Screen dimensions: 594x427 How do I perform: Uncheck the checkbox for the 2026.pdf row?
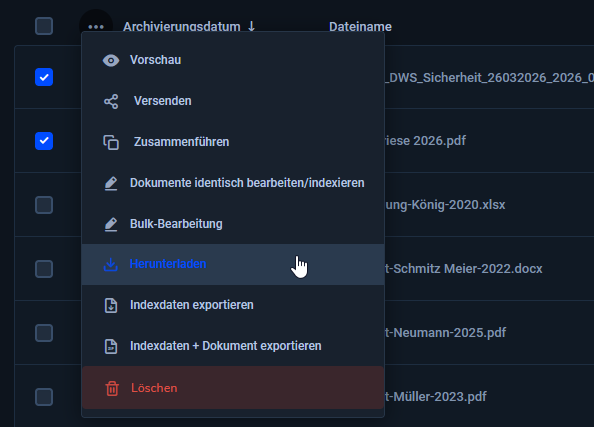44,141
